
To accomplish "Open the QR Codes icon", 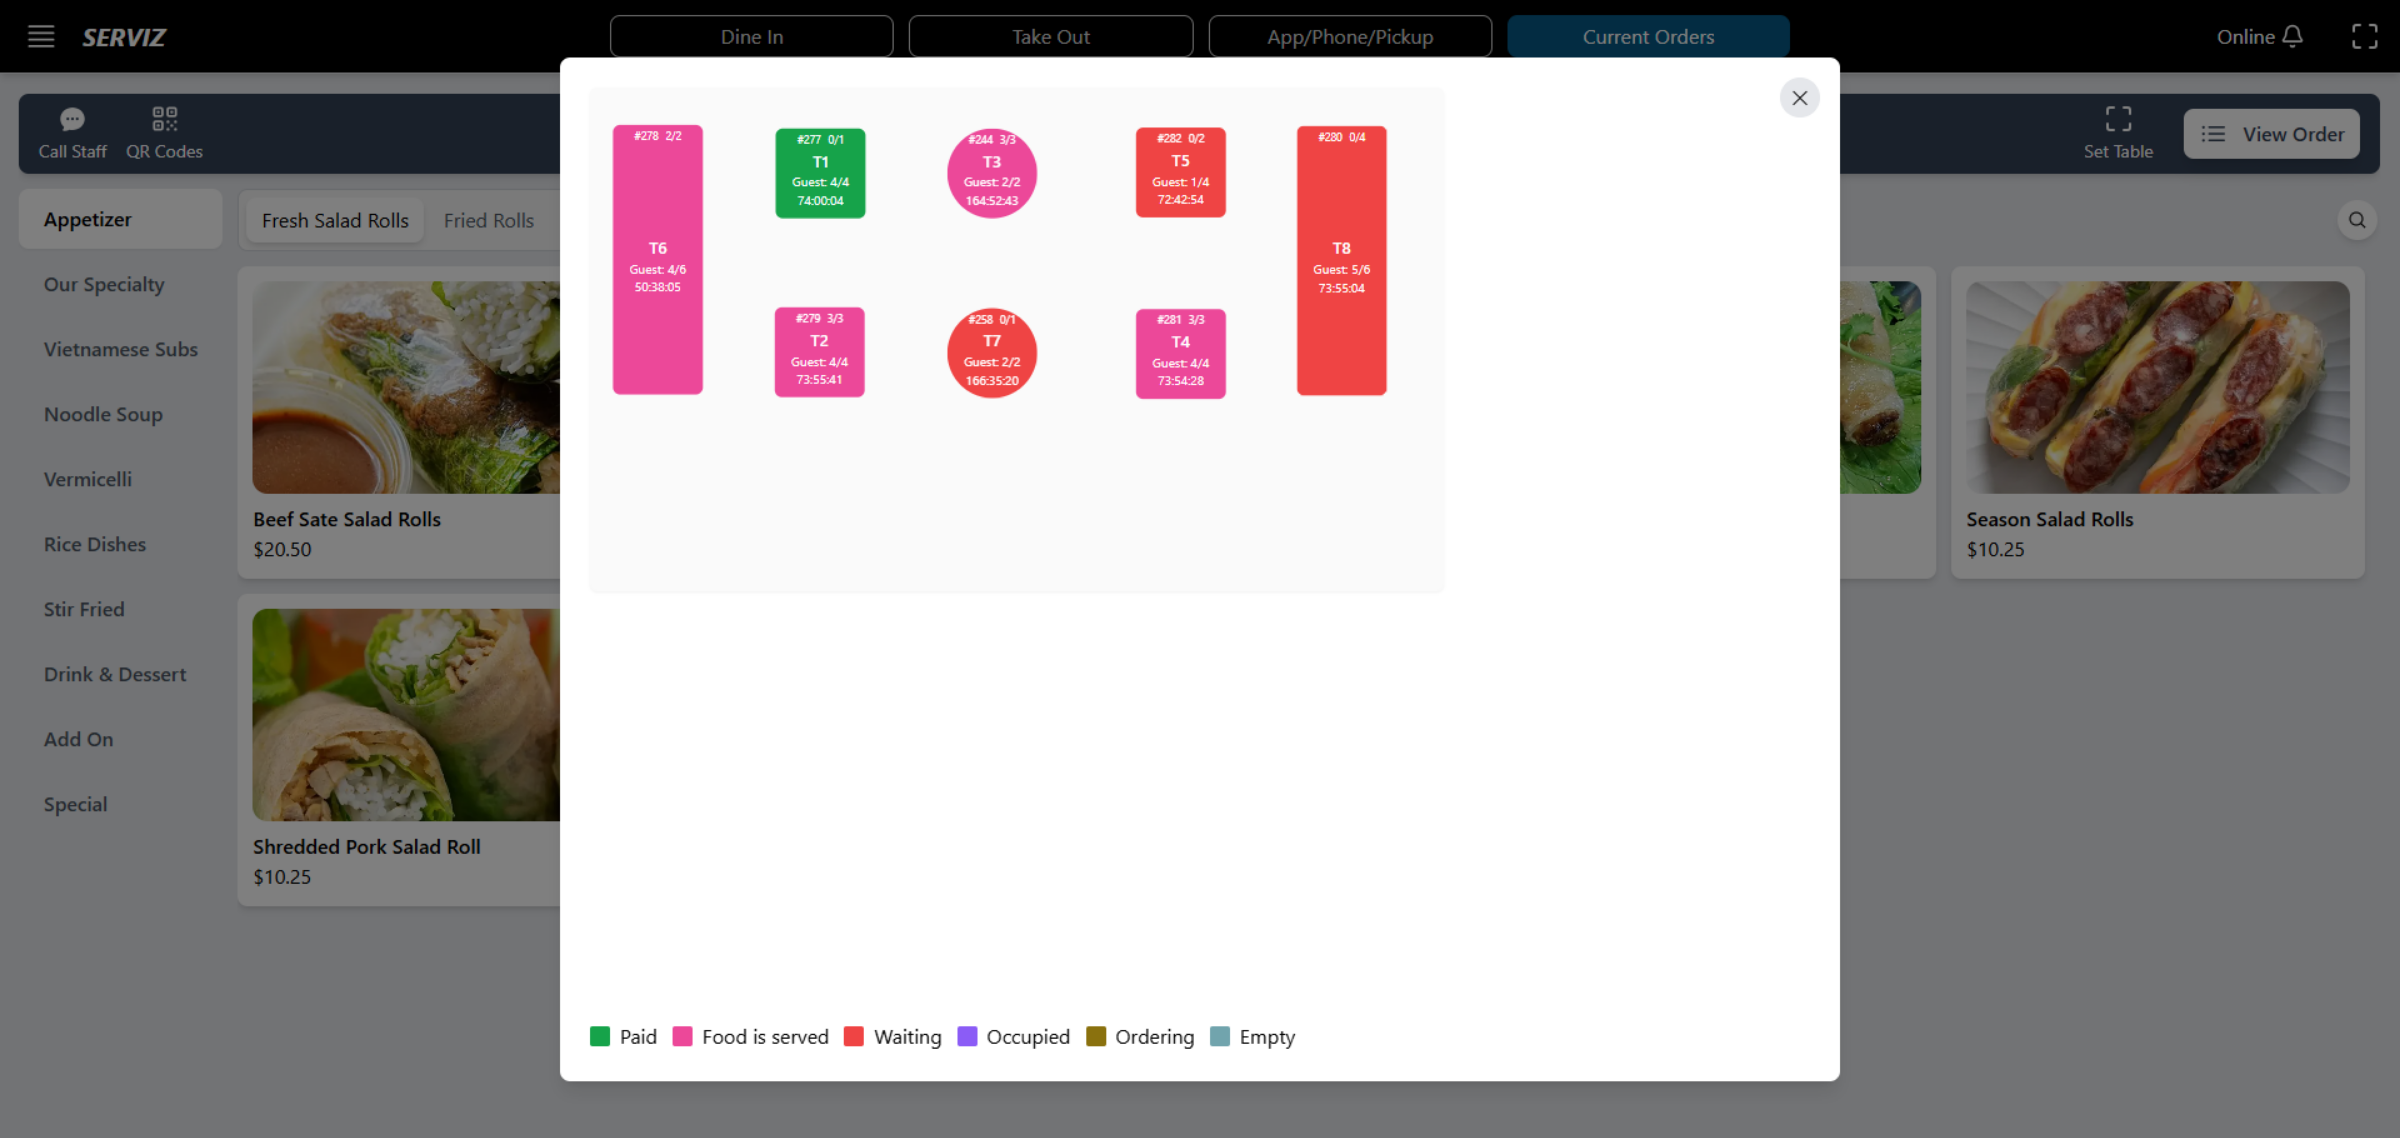I will point(164,119).
